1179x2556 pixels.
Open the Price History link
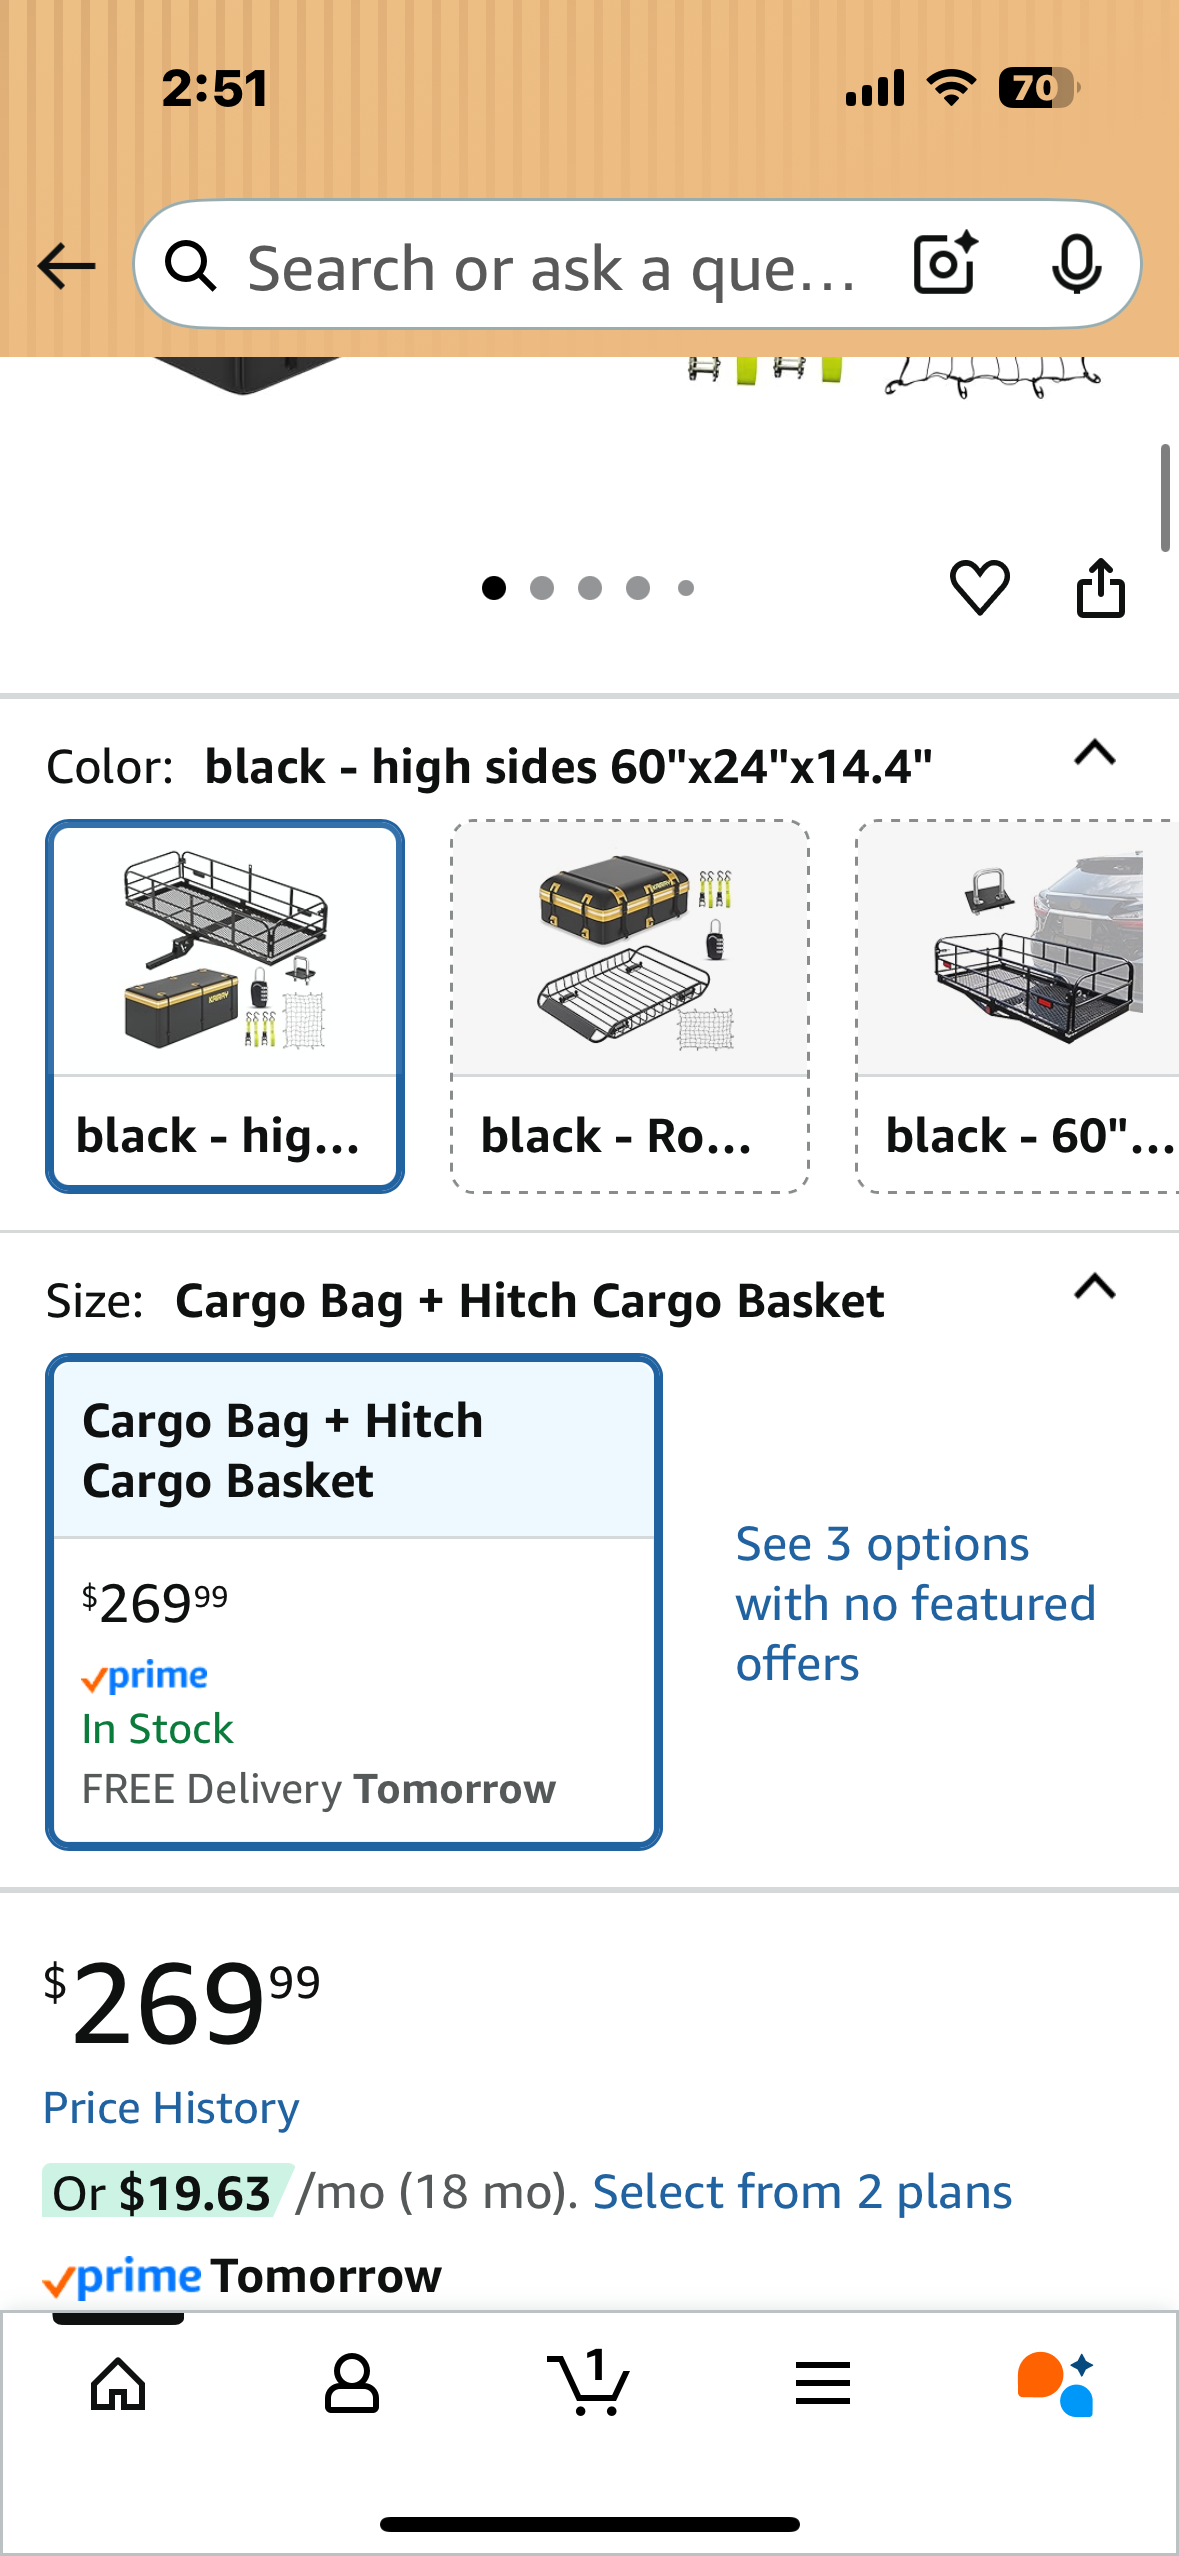(171, 2108)
